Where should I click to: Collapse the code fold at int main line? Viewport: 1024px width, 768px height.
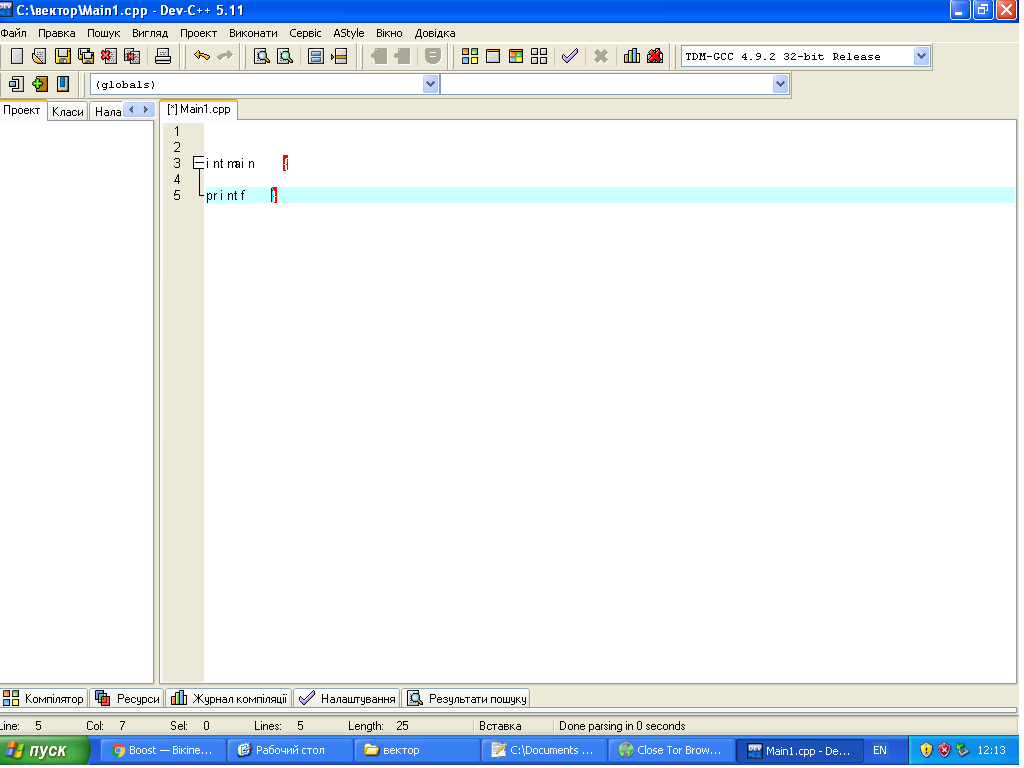coord(198,163)
